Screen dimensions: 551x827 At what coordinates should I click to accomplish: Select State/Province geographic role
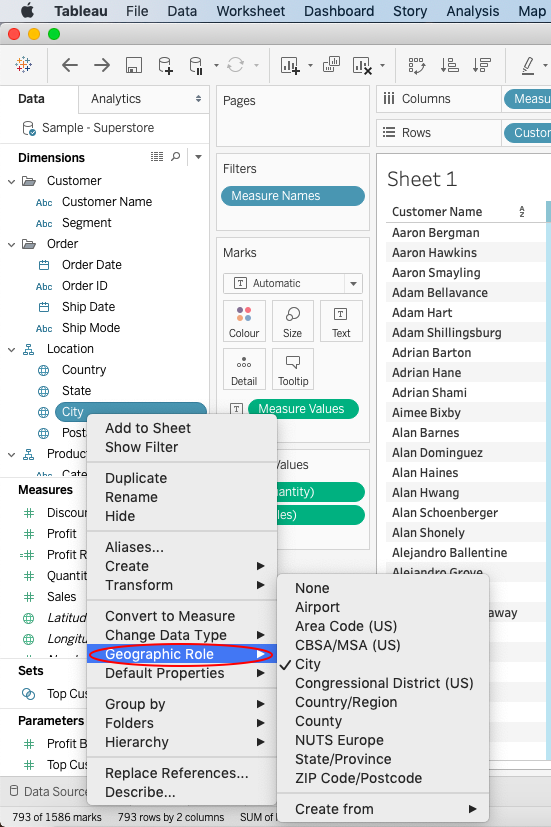[343, 759]
